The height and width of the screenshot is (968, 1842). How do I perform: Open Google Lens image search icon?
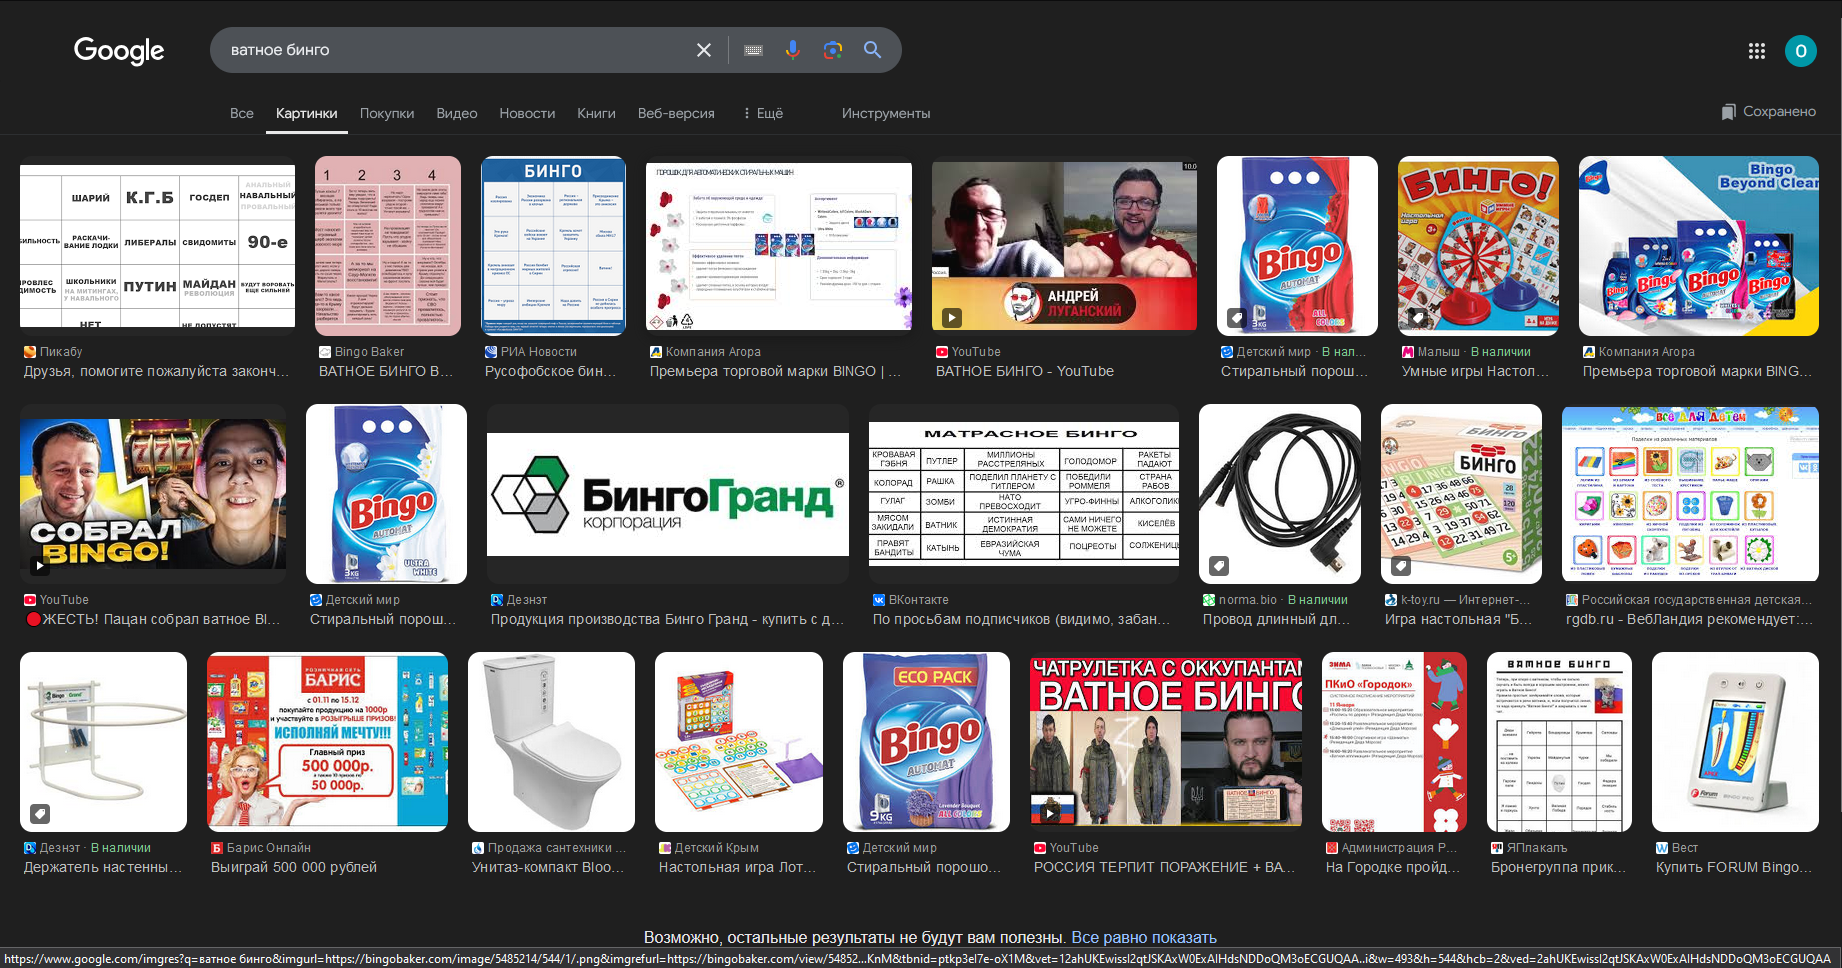click(833, 50)
